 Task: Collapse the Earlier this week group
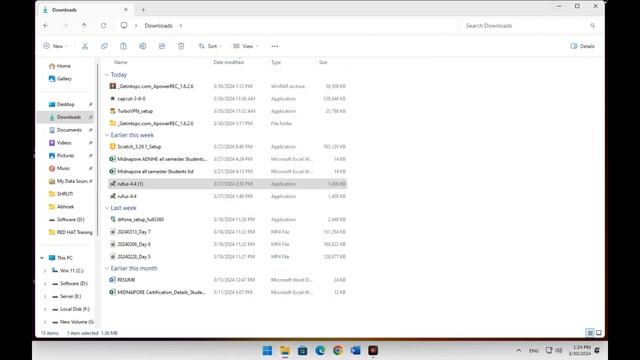pos(107,135)
